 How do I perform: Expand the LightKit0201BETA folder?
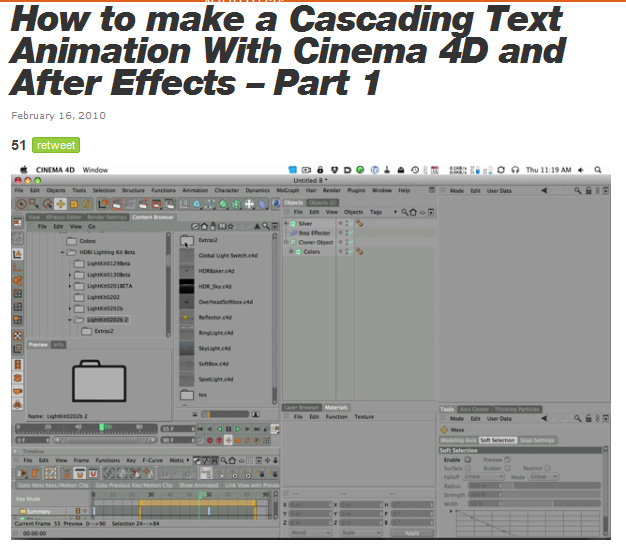pyautogui.click(x=70, y=286)
